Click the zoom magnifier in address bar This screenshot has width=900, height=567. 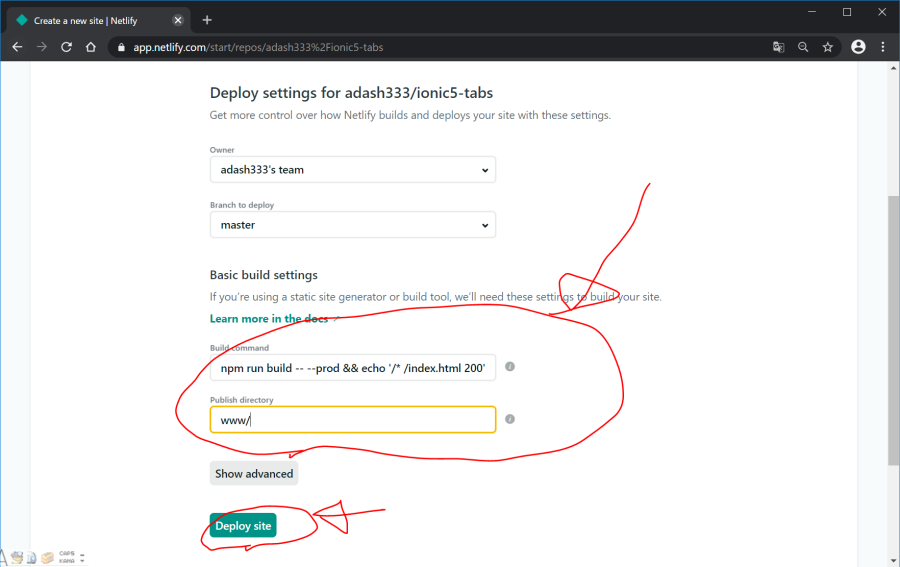click(x=802, y=47)
